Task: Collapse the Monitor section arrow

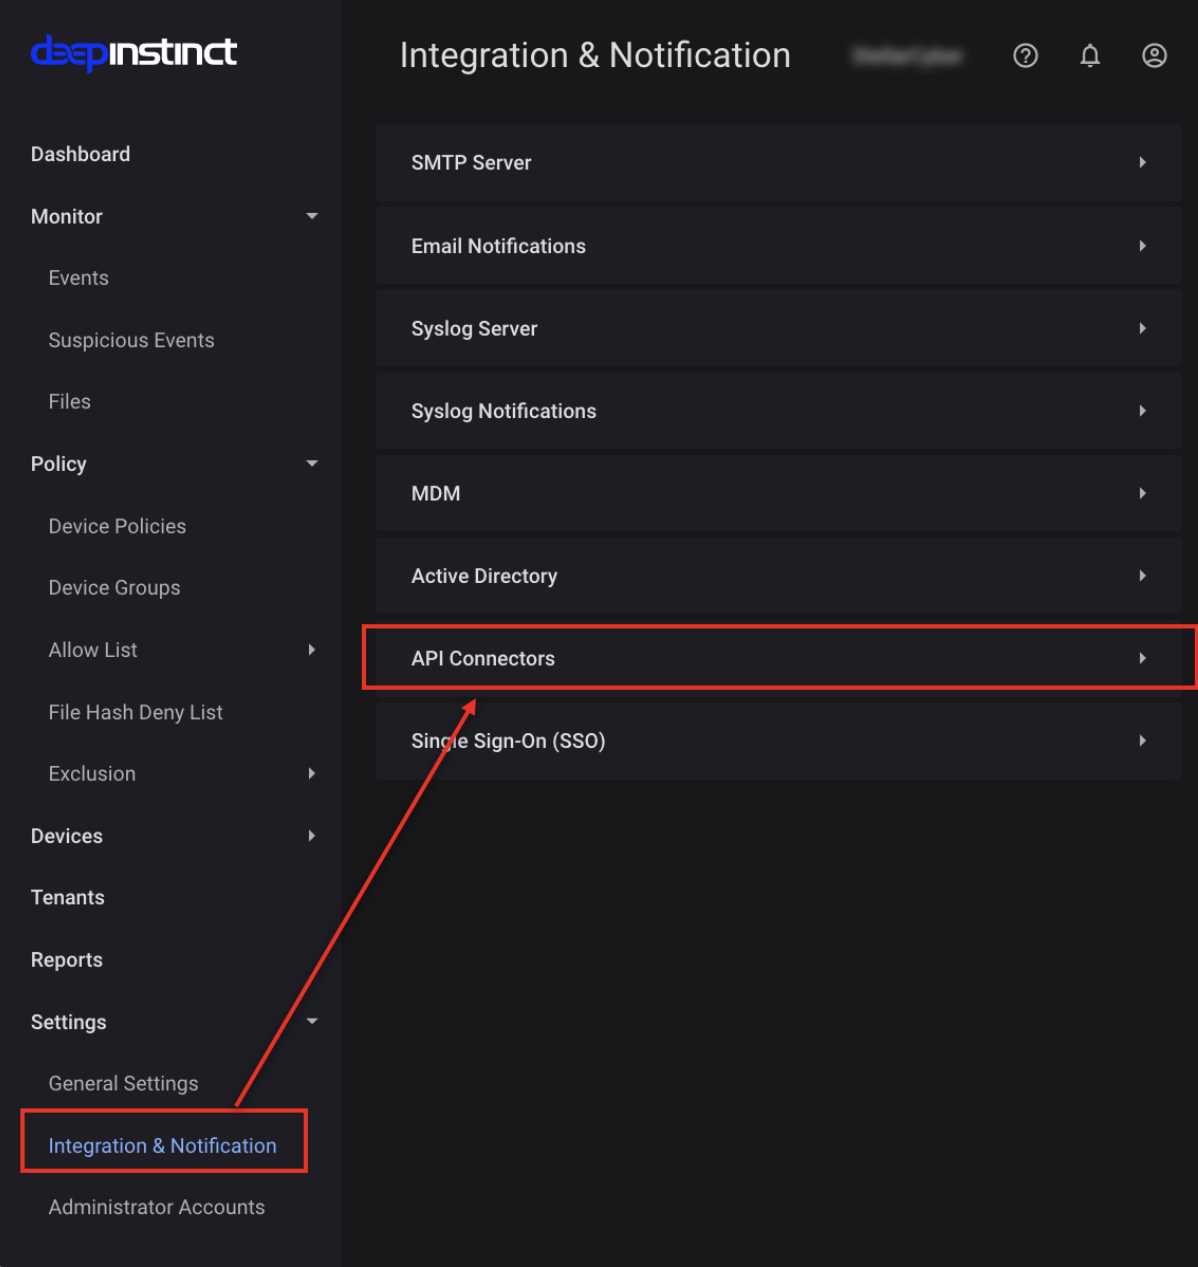Action: [312, 216]
